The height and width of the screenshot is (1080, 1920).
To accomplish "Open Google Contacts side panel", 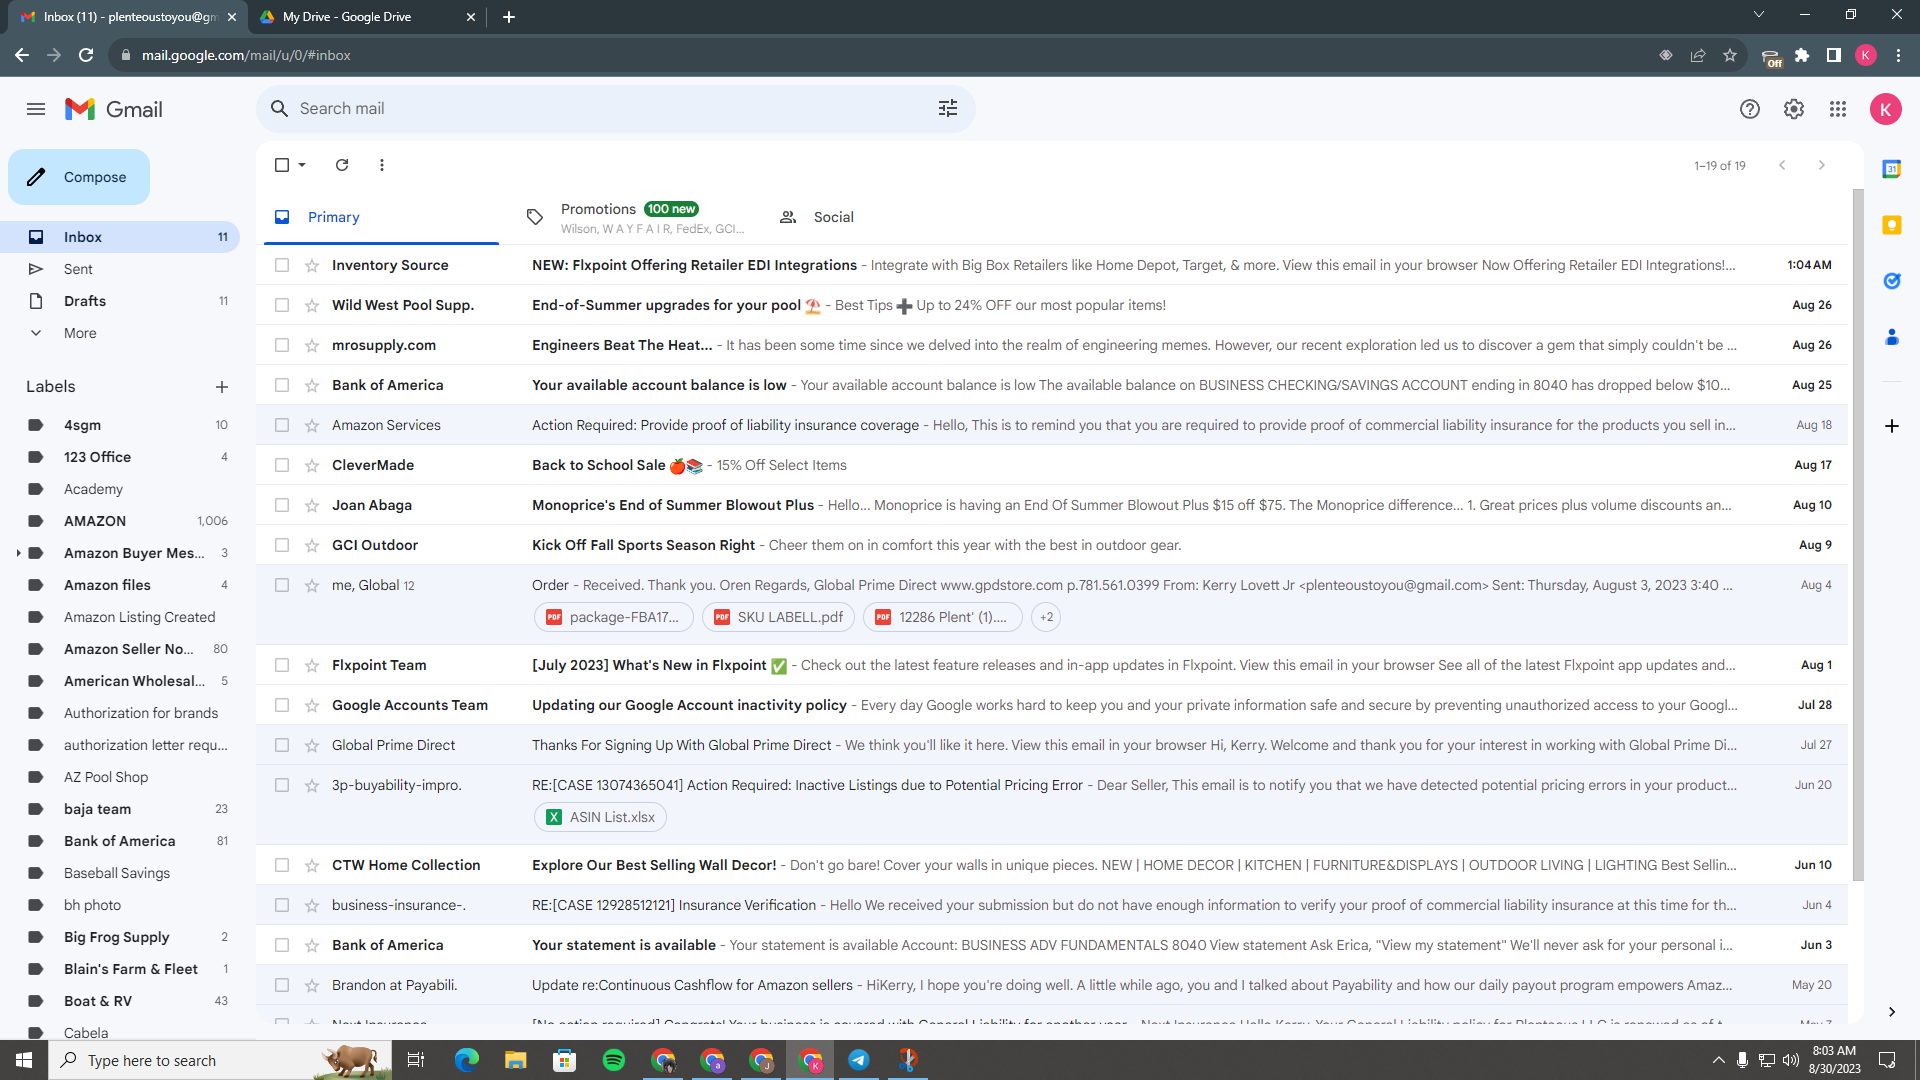I will click(1892, 337).
